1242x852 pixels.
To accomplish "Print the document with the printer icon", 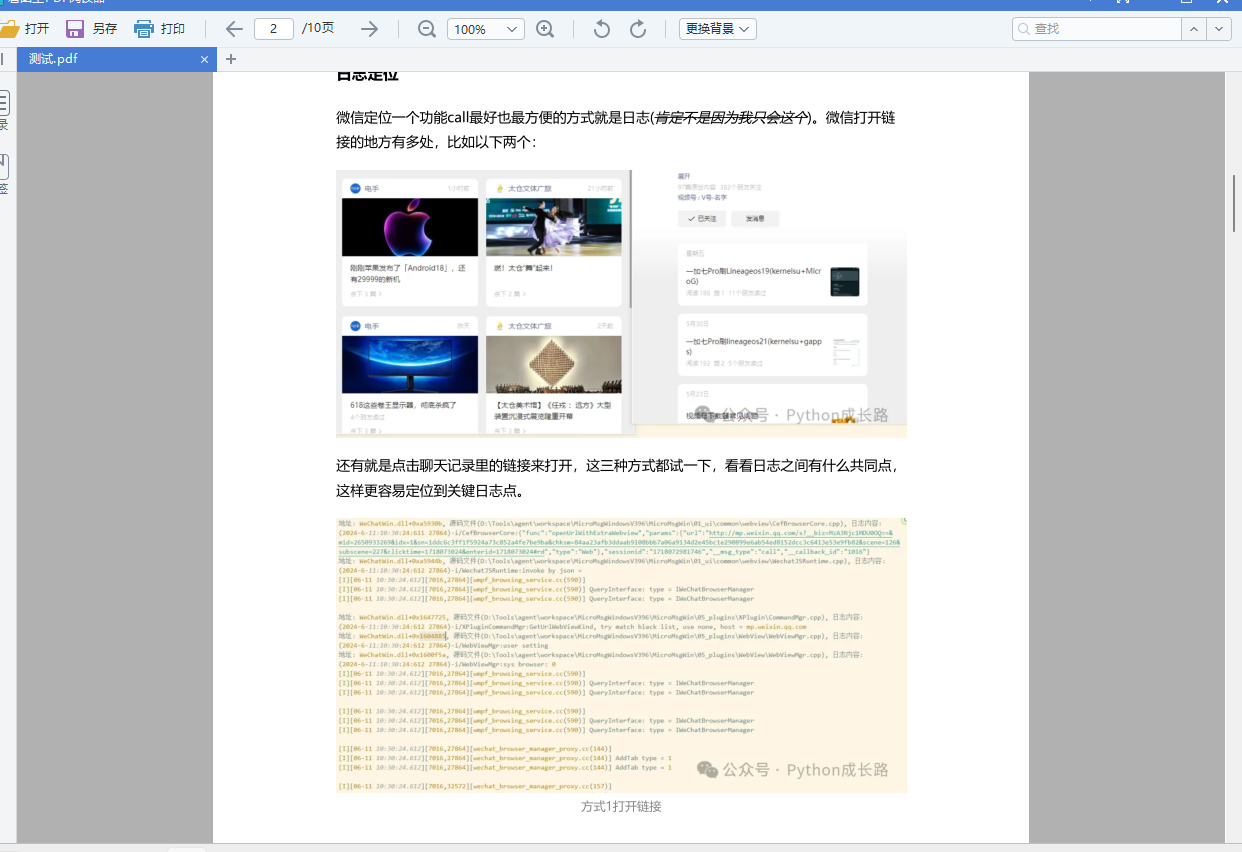I will [144, 29].
